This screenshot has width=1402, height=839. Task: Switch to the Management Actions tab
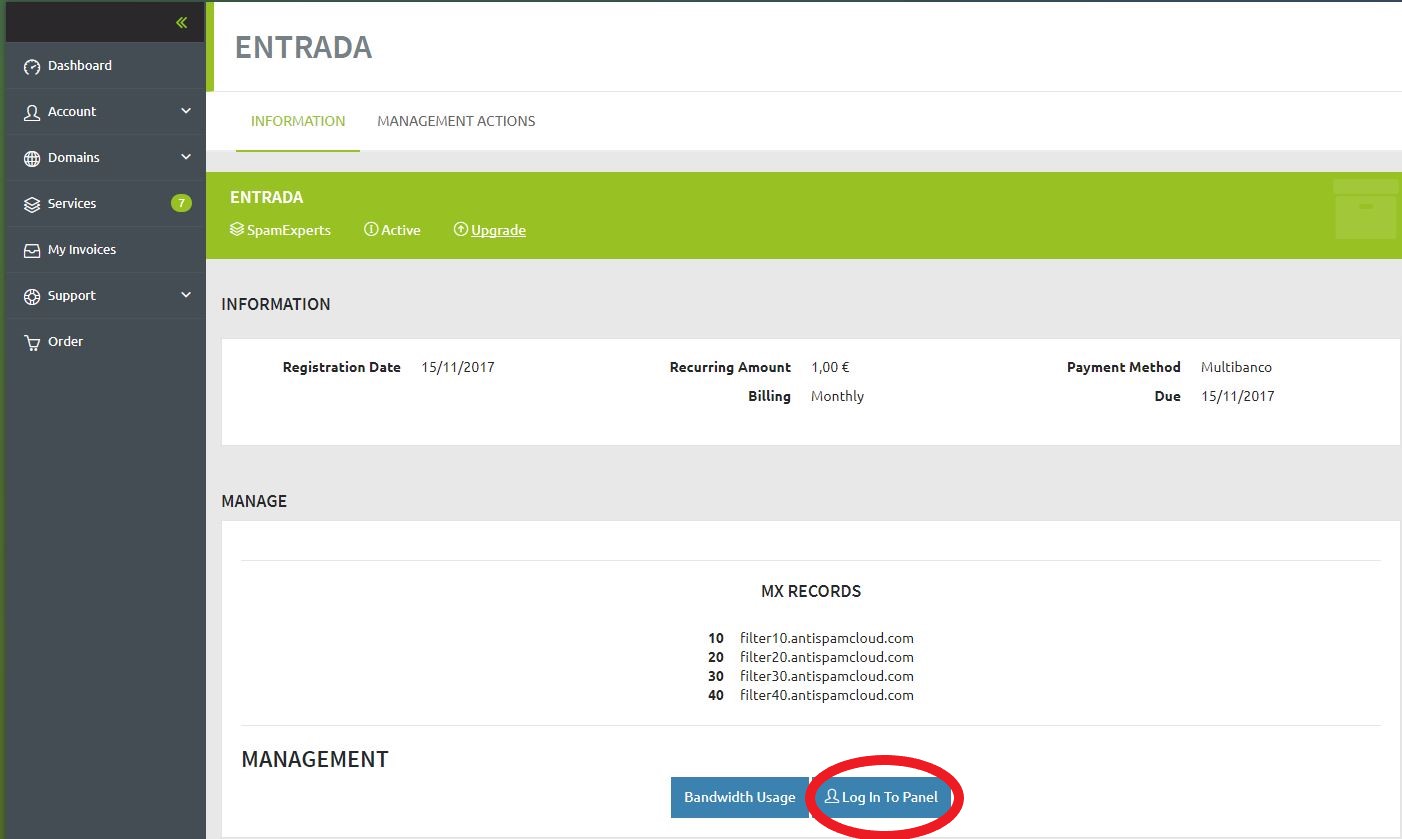click(x=456, y=121)
